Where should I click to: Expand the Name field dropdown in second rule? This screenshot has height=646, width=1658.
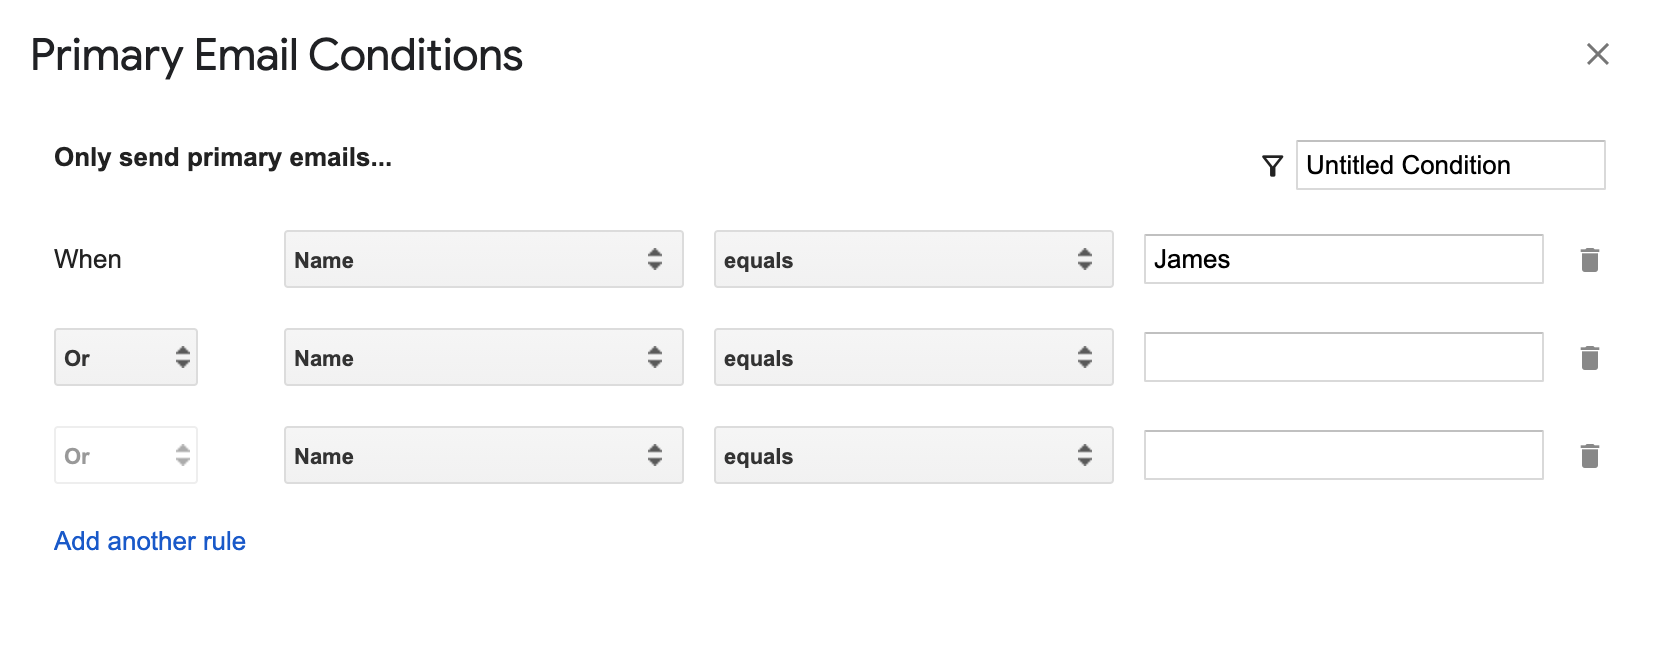click(x=483, y=358)
